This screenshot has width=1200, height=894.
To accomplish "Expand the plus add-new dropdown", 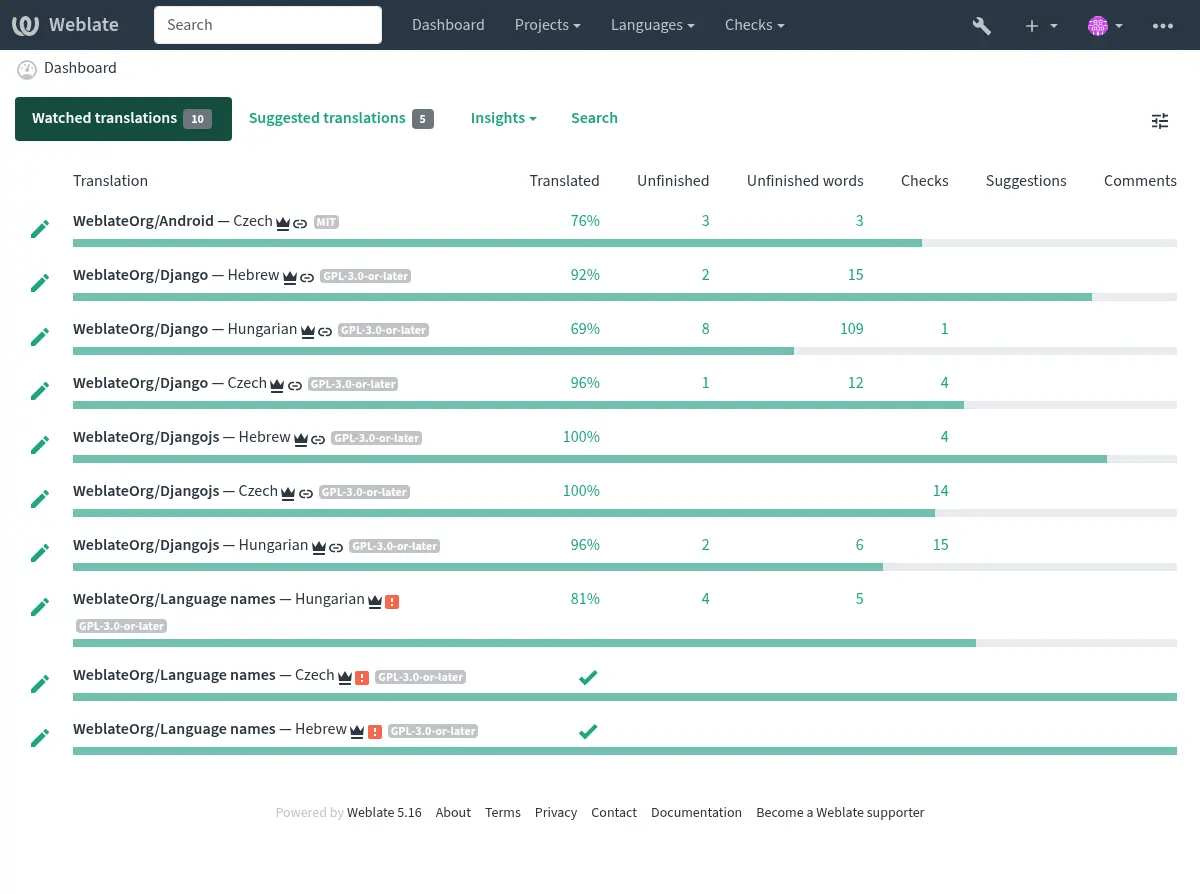I will click(x=1041, y=26).
